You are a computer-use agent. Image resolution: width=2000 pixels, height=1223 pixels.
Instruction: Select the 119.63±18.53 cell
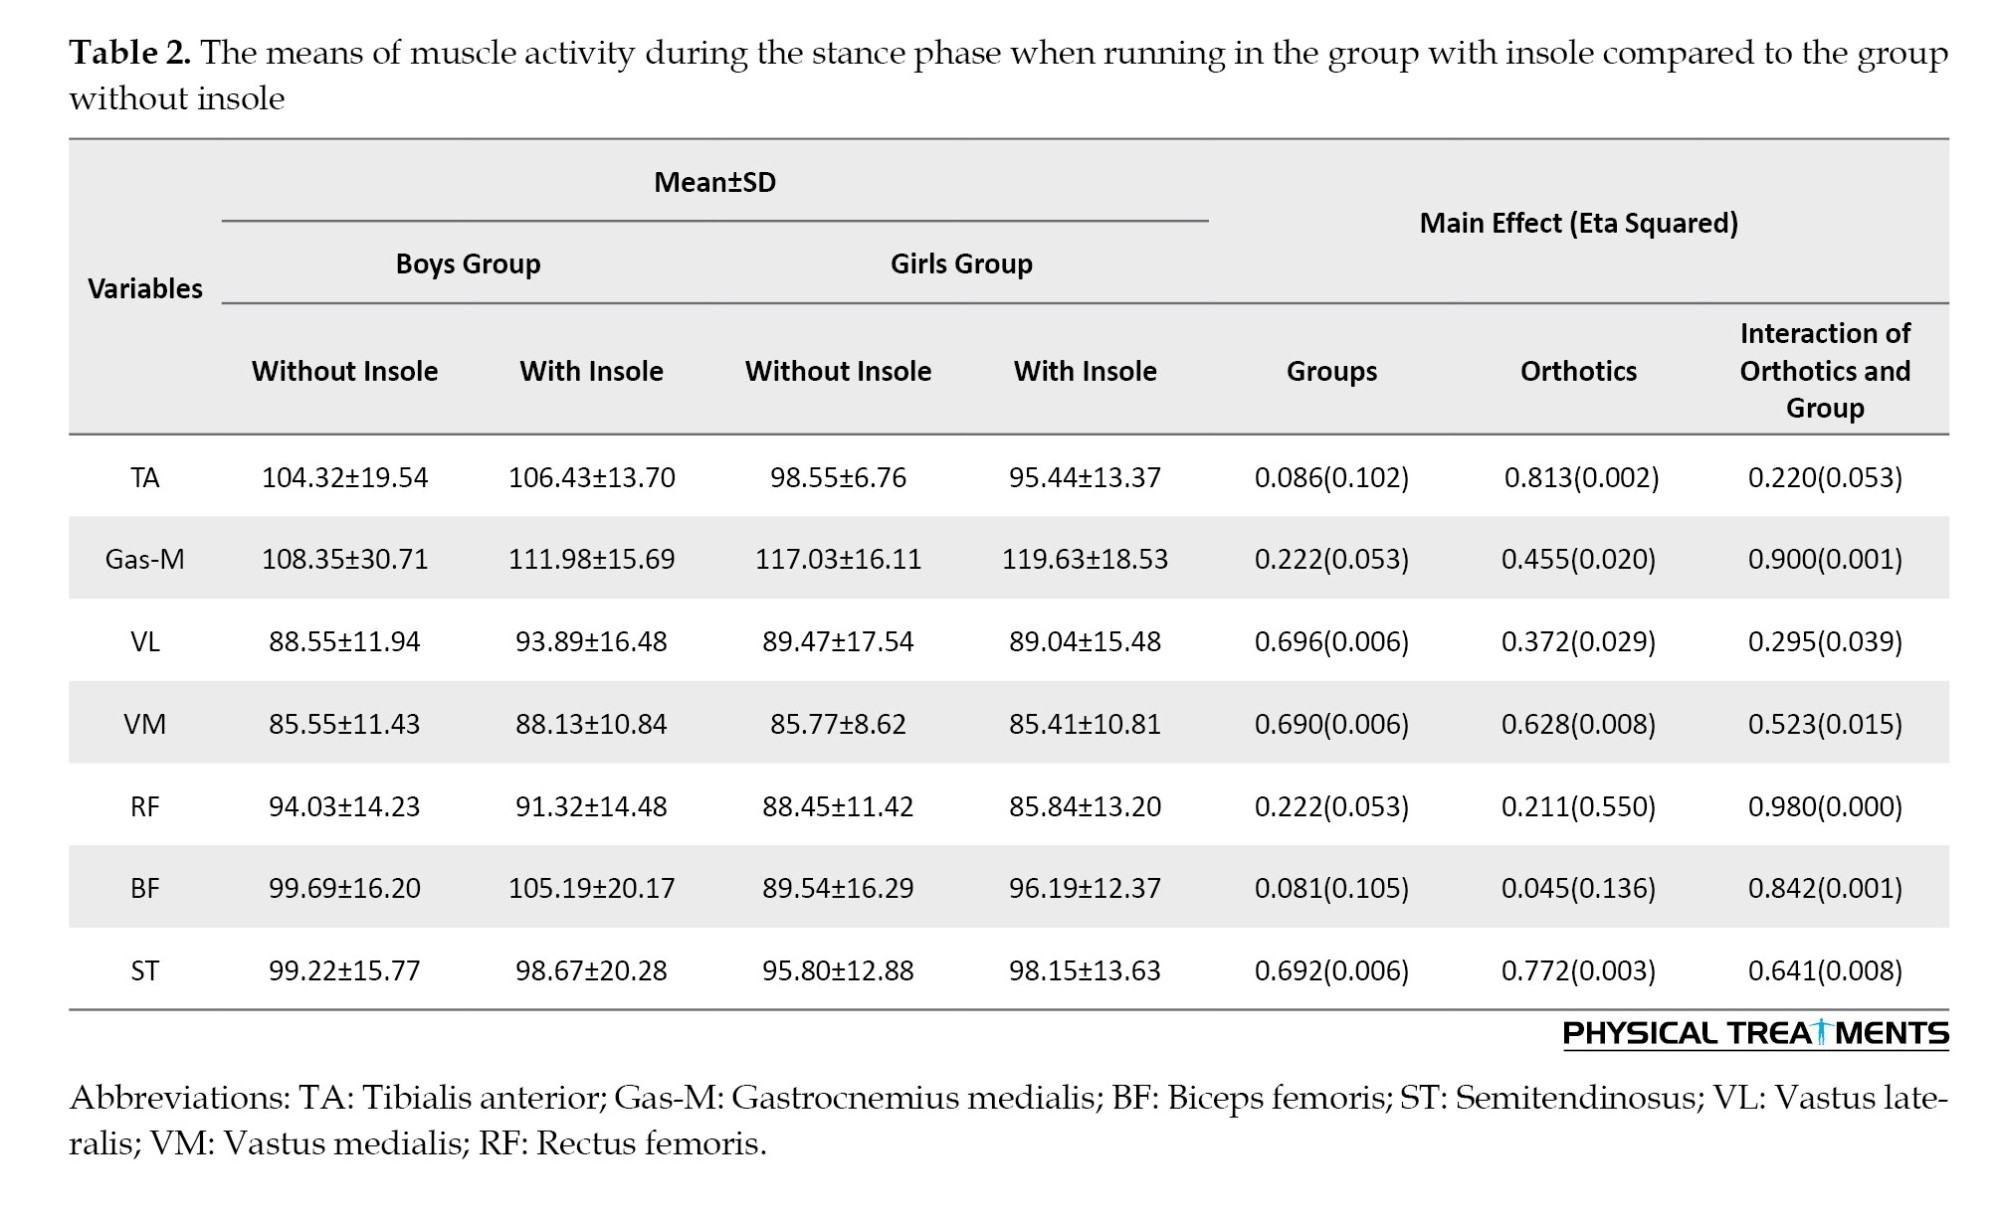(x=1085, y=559)
